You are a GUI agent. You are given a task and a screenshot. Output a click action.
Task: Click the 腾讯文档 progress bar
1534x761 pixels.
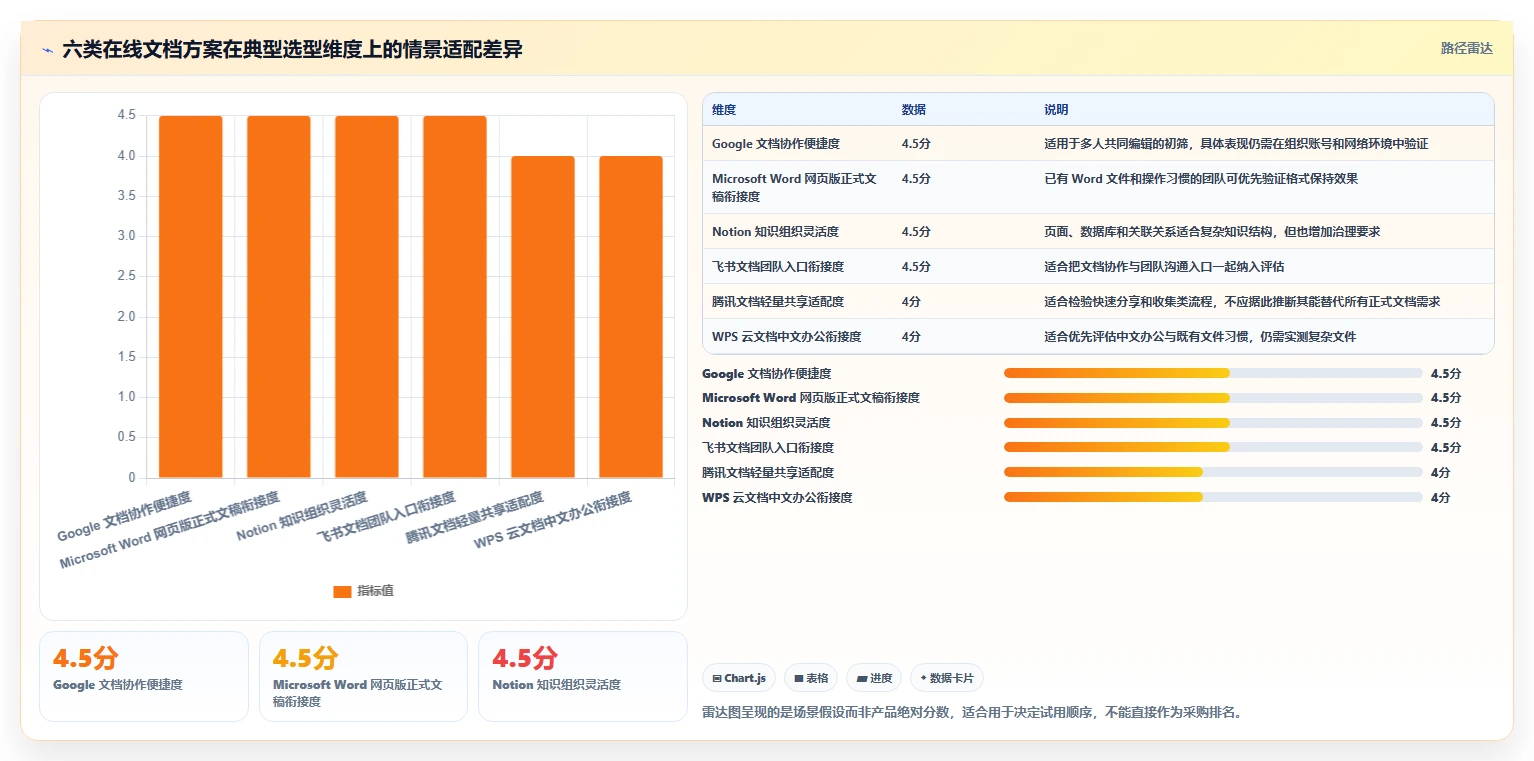click(1213, 473)
